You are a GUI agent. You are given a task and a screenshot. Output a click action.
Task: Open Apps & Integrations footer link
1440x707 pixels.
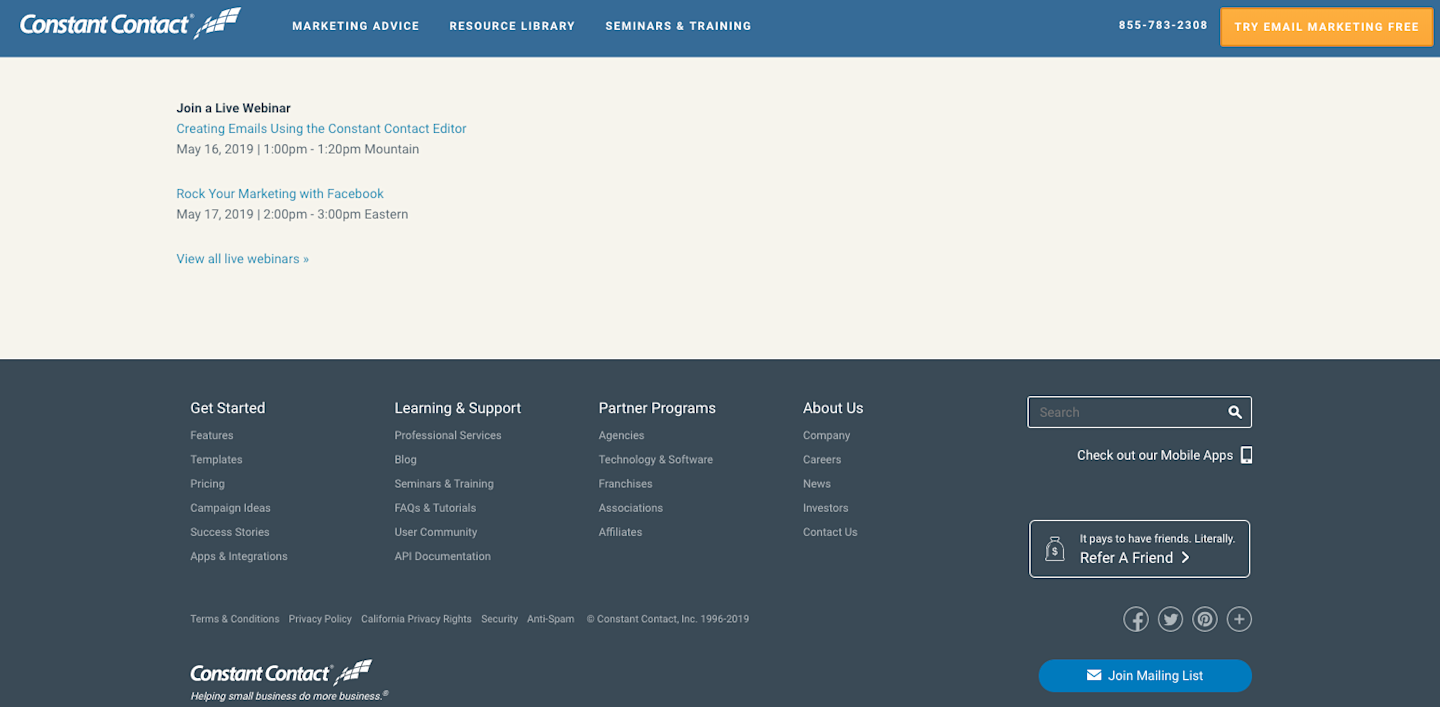pos(239,556)
